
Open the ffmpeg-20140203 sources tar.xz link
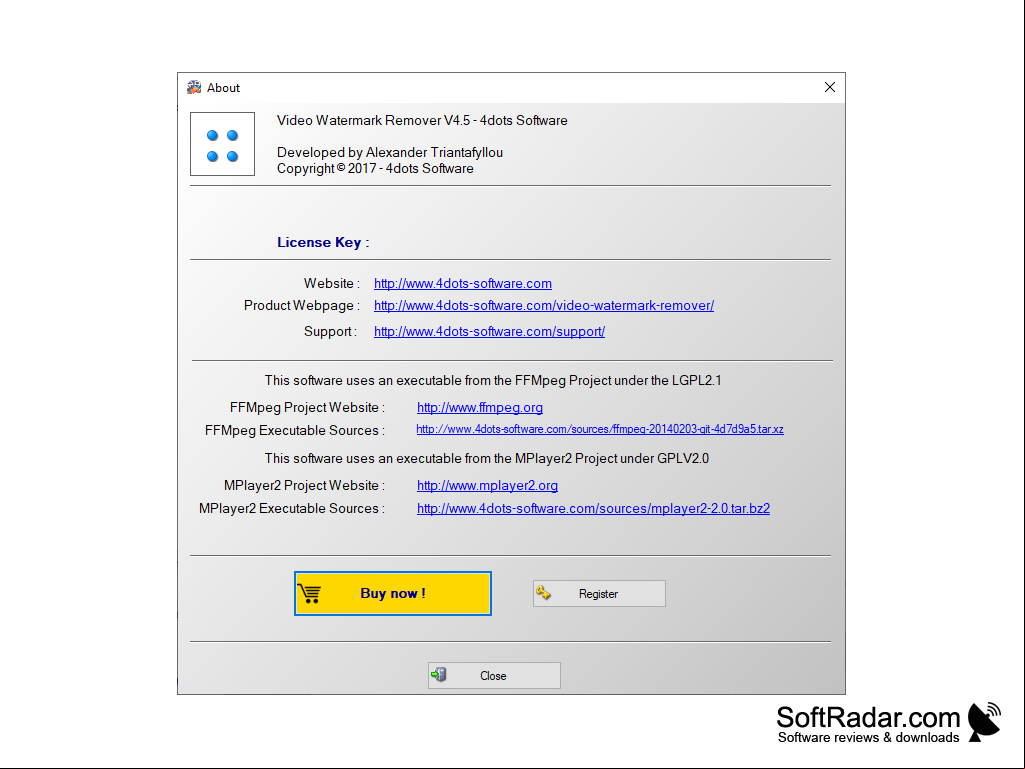[x=600, y=429]
